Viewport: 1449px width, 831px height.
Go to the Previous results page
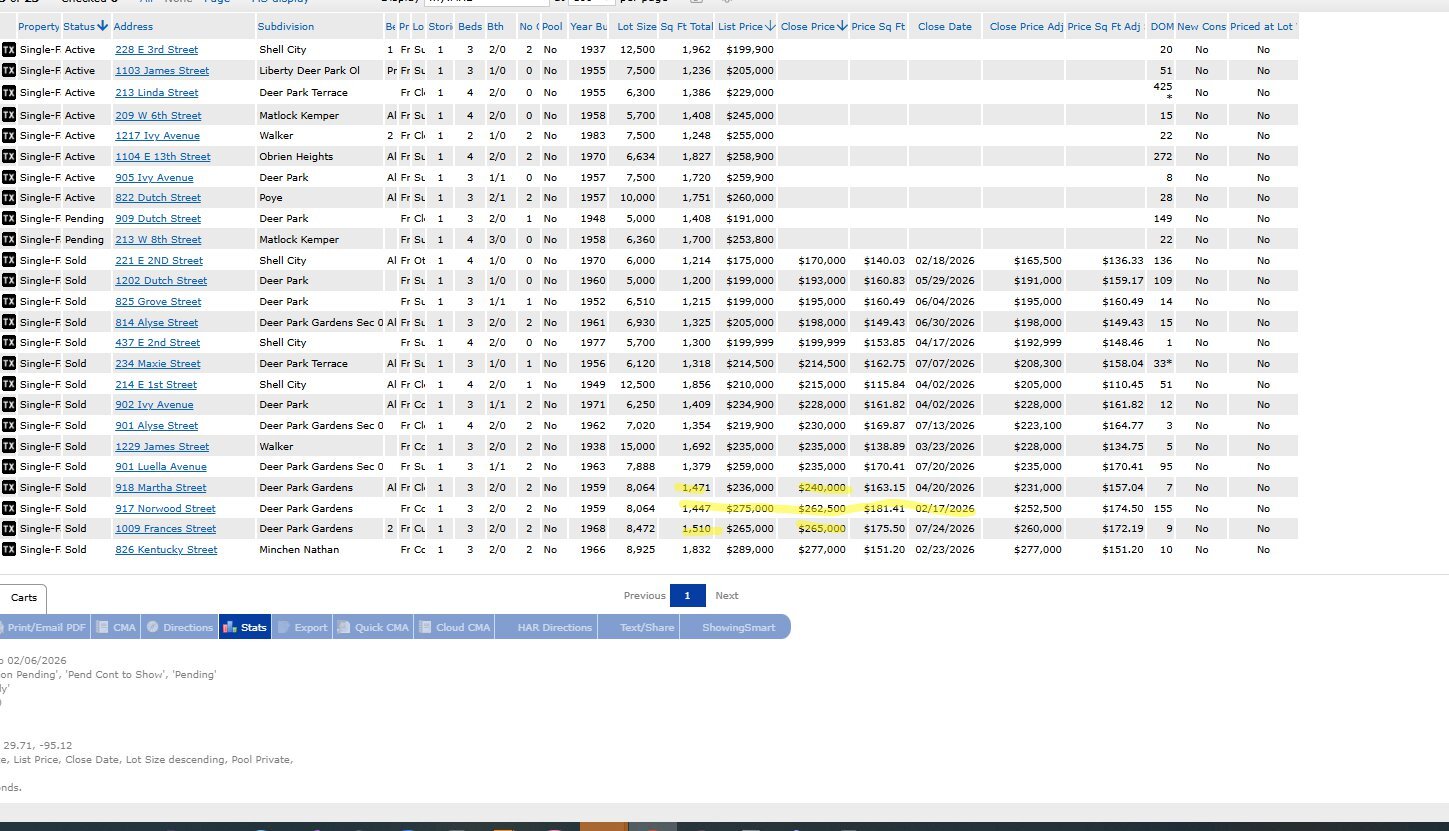644,595
